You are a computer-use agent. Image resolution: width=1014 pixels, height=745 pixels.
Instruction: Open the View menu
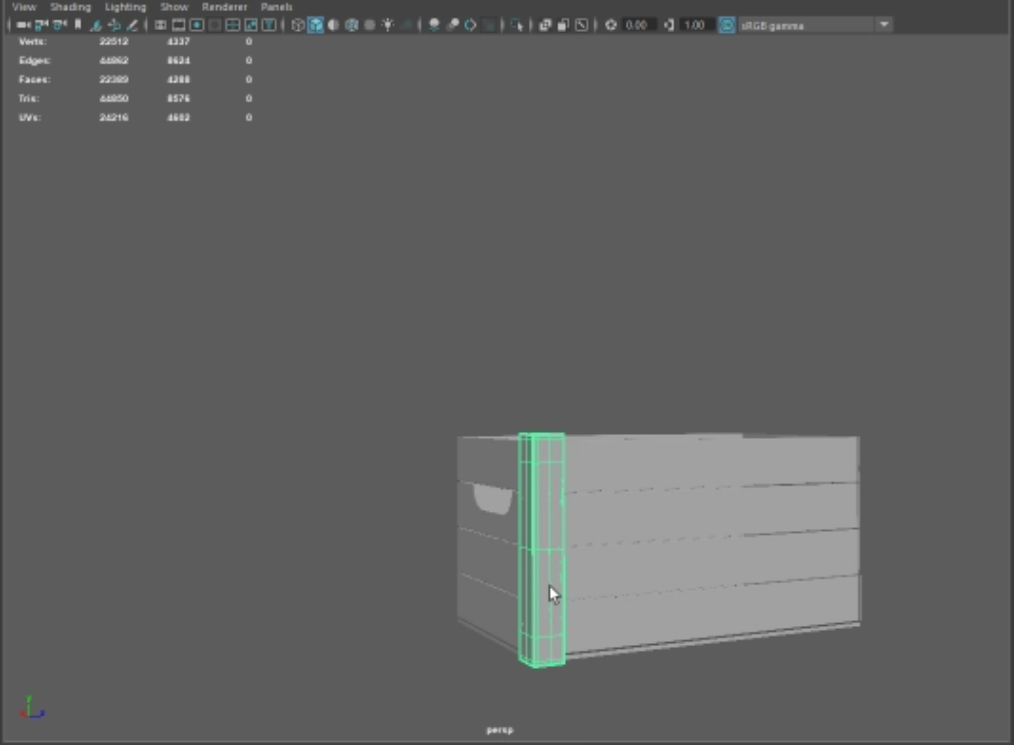[x=24, y=7]
